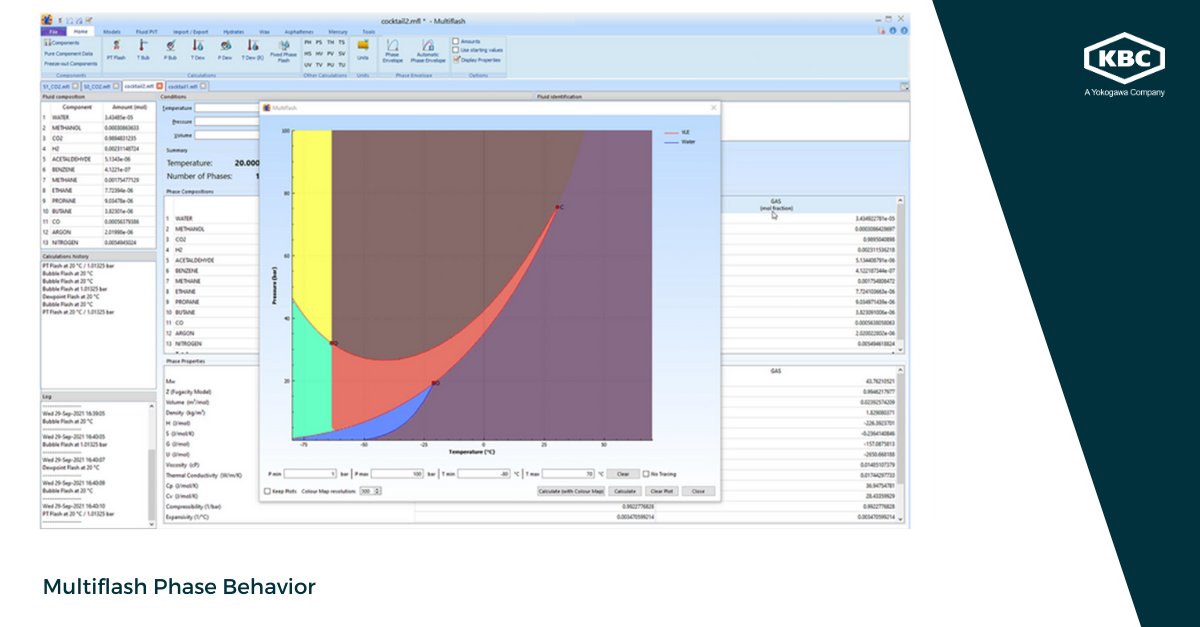Run the P Dew calculation
Image resolution: width=1200 pixels, height=627 pixels.
click(x=225, y=50)
